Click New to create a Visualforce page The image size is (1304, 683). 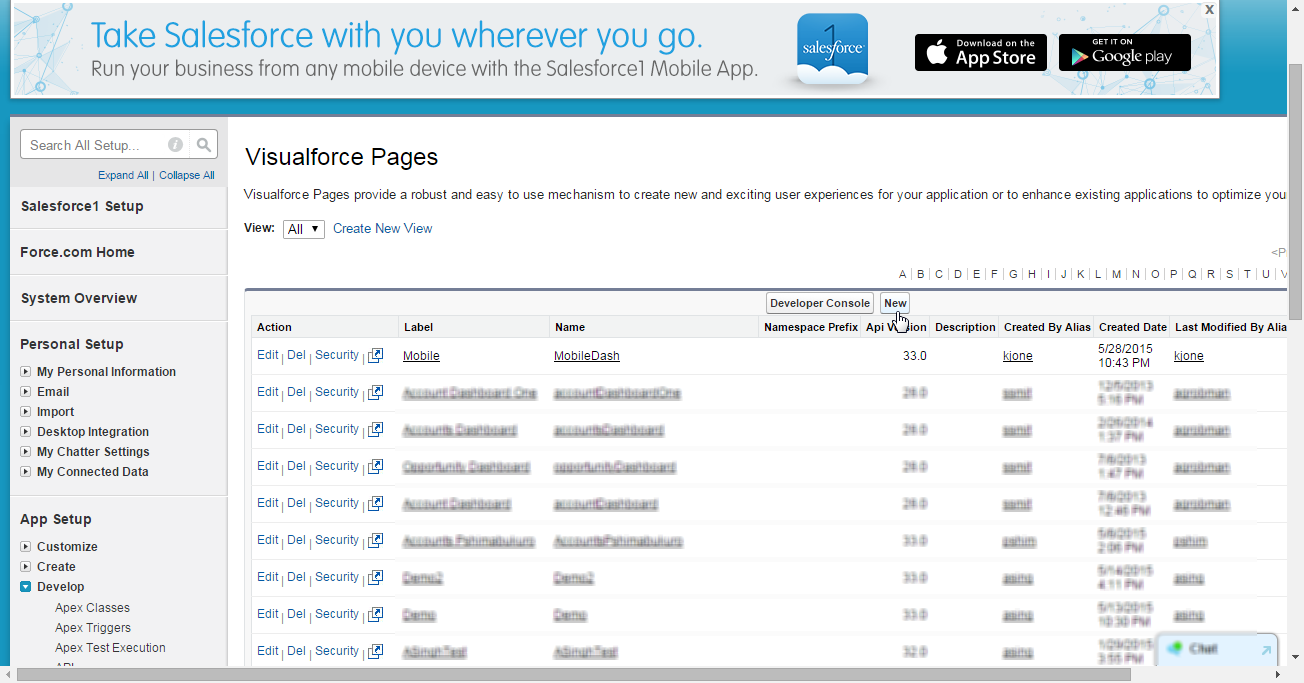[x=894, y=302]
